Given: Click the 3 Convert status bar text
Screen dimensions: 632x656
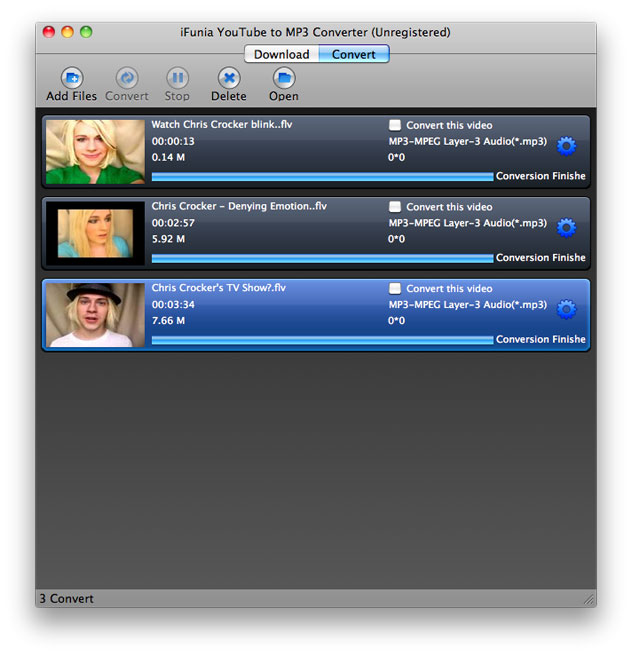Looking at the screenshot, I should tap(67, 599).
